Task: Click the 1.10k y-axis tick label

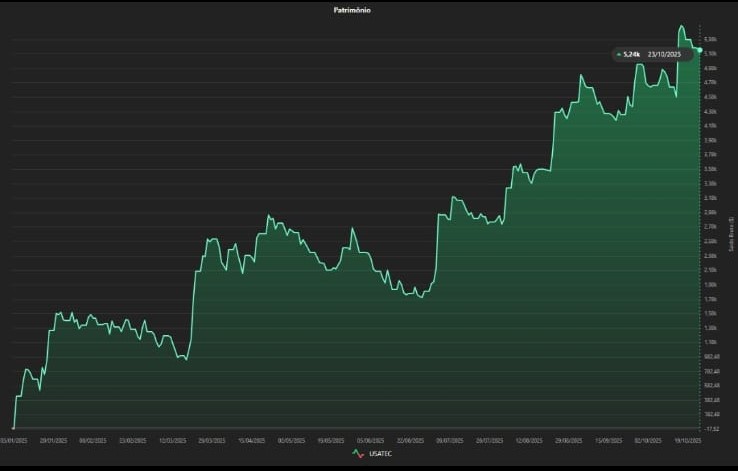Action: click(711, 342)
